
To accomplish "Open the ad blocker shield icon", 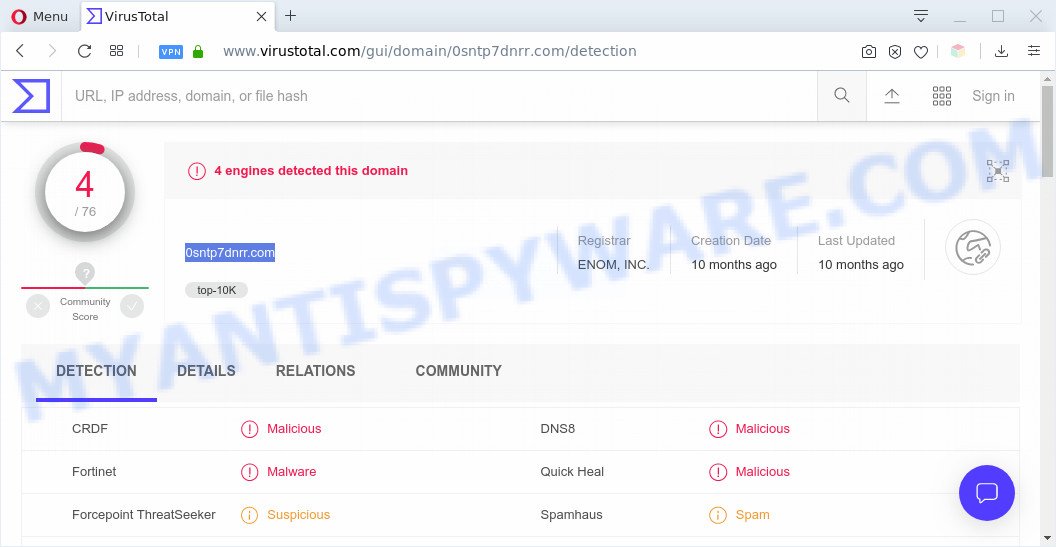I will pos(895,52).
